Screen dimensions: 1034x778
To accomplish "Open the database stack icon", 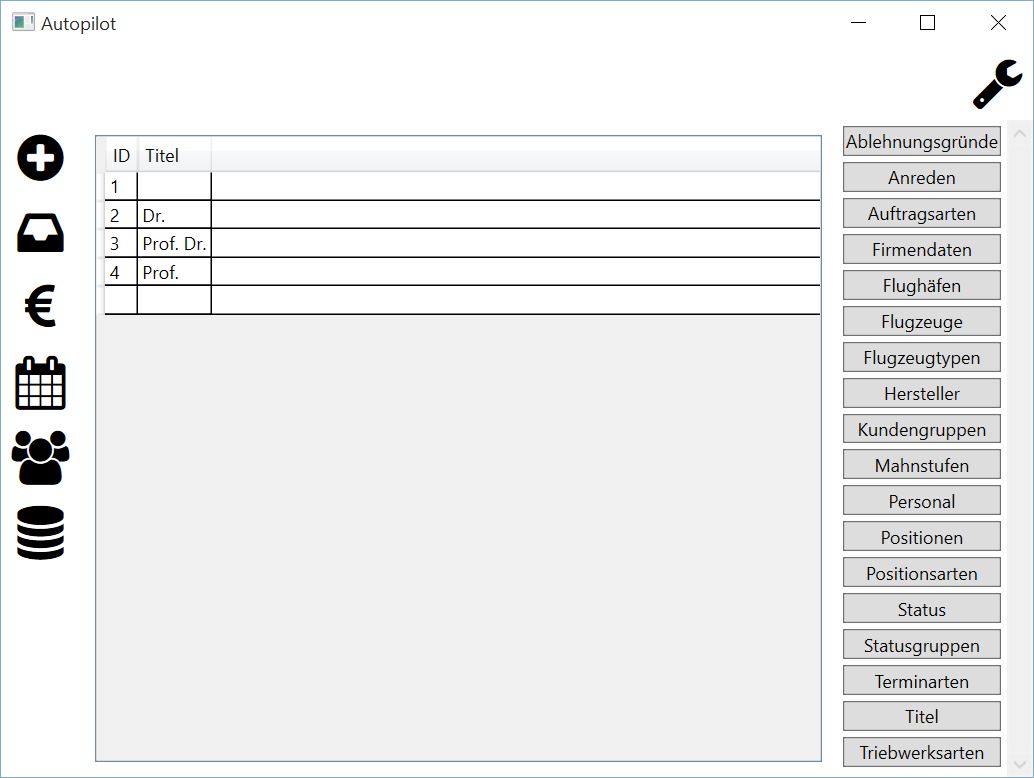I will [x=40, y=533].
